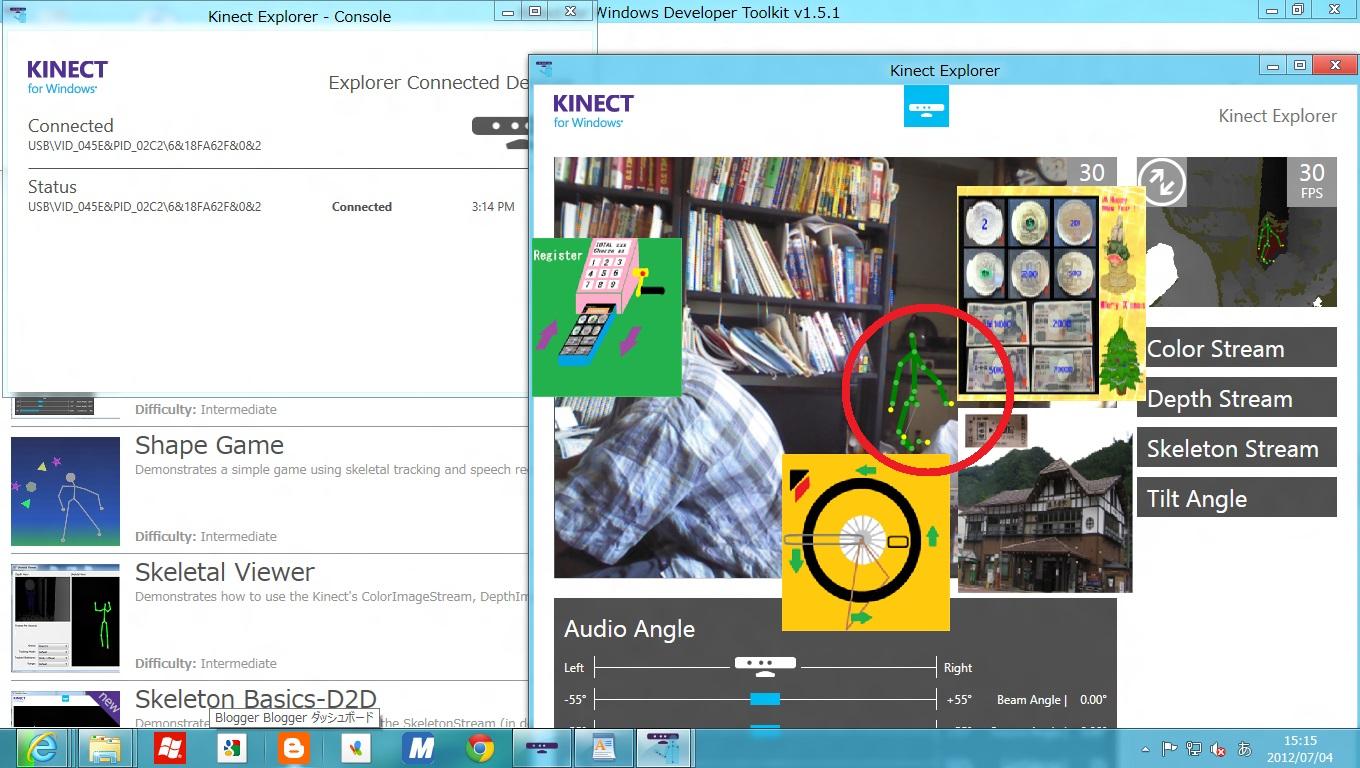Image resolution: width=1360 pixels, height=768 pixels.
Task: Click the bold Connected status value
Action: (x=362, y=207)
